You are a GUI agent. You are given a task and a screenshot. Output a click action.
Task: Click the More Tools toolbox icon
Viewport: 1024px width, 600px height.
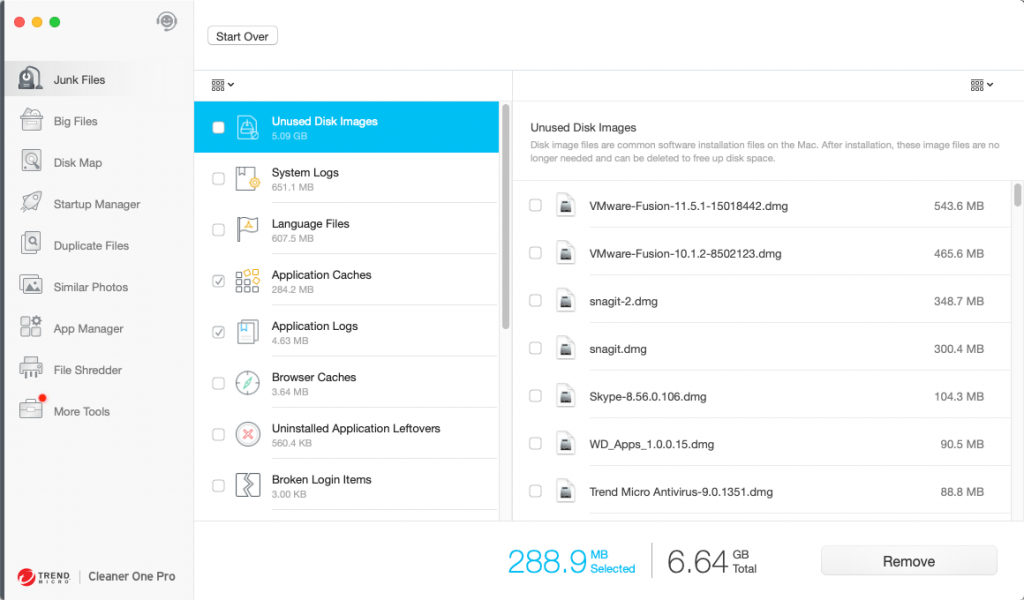pos(32,410)
